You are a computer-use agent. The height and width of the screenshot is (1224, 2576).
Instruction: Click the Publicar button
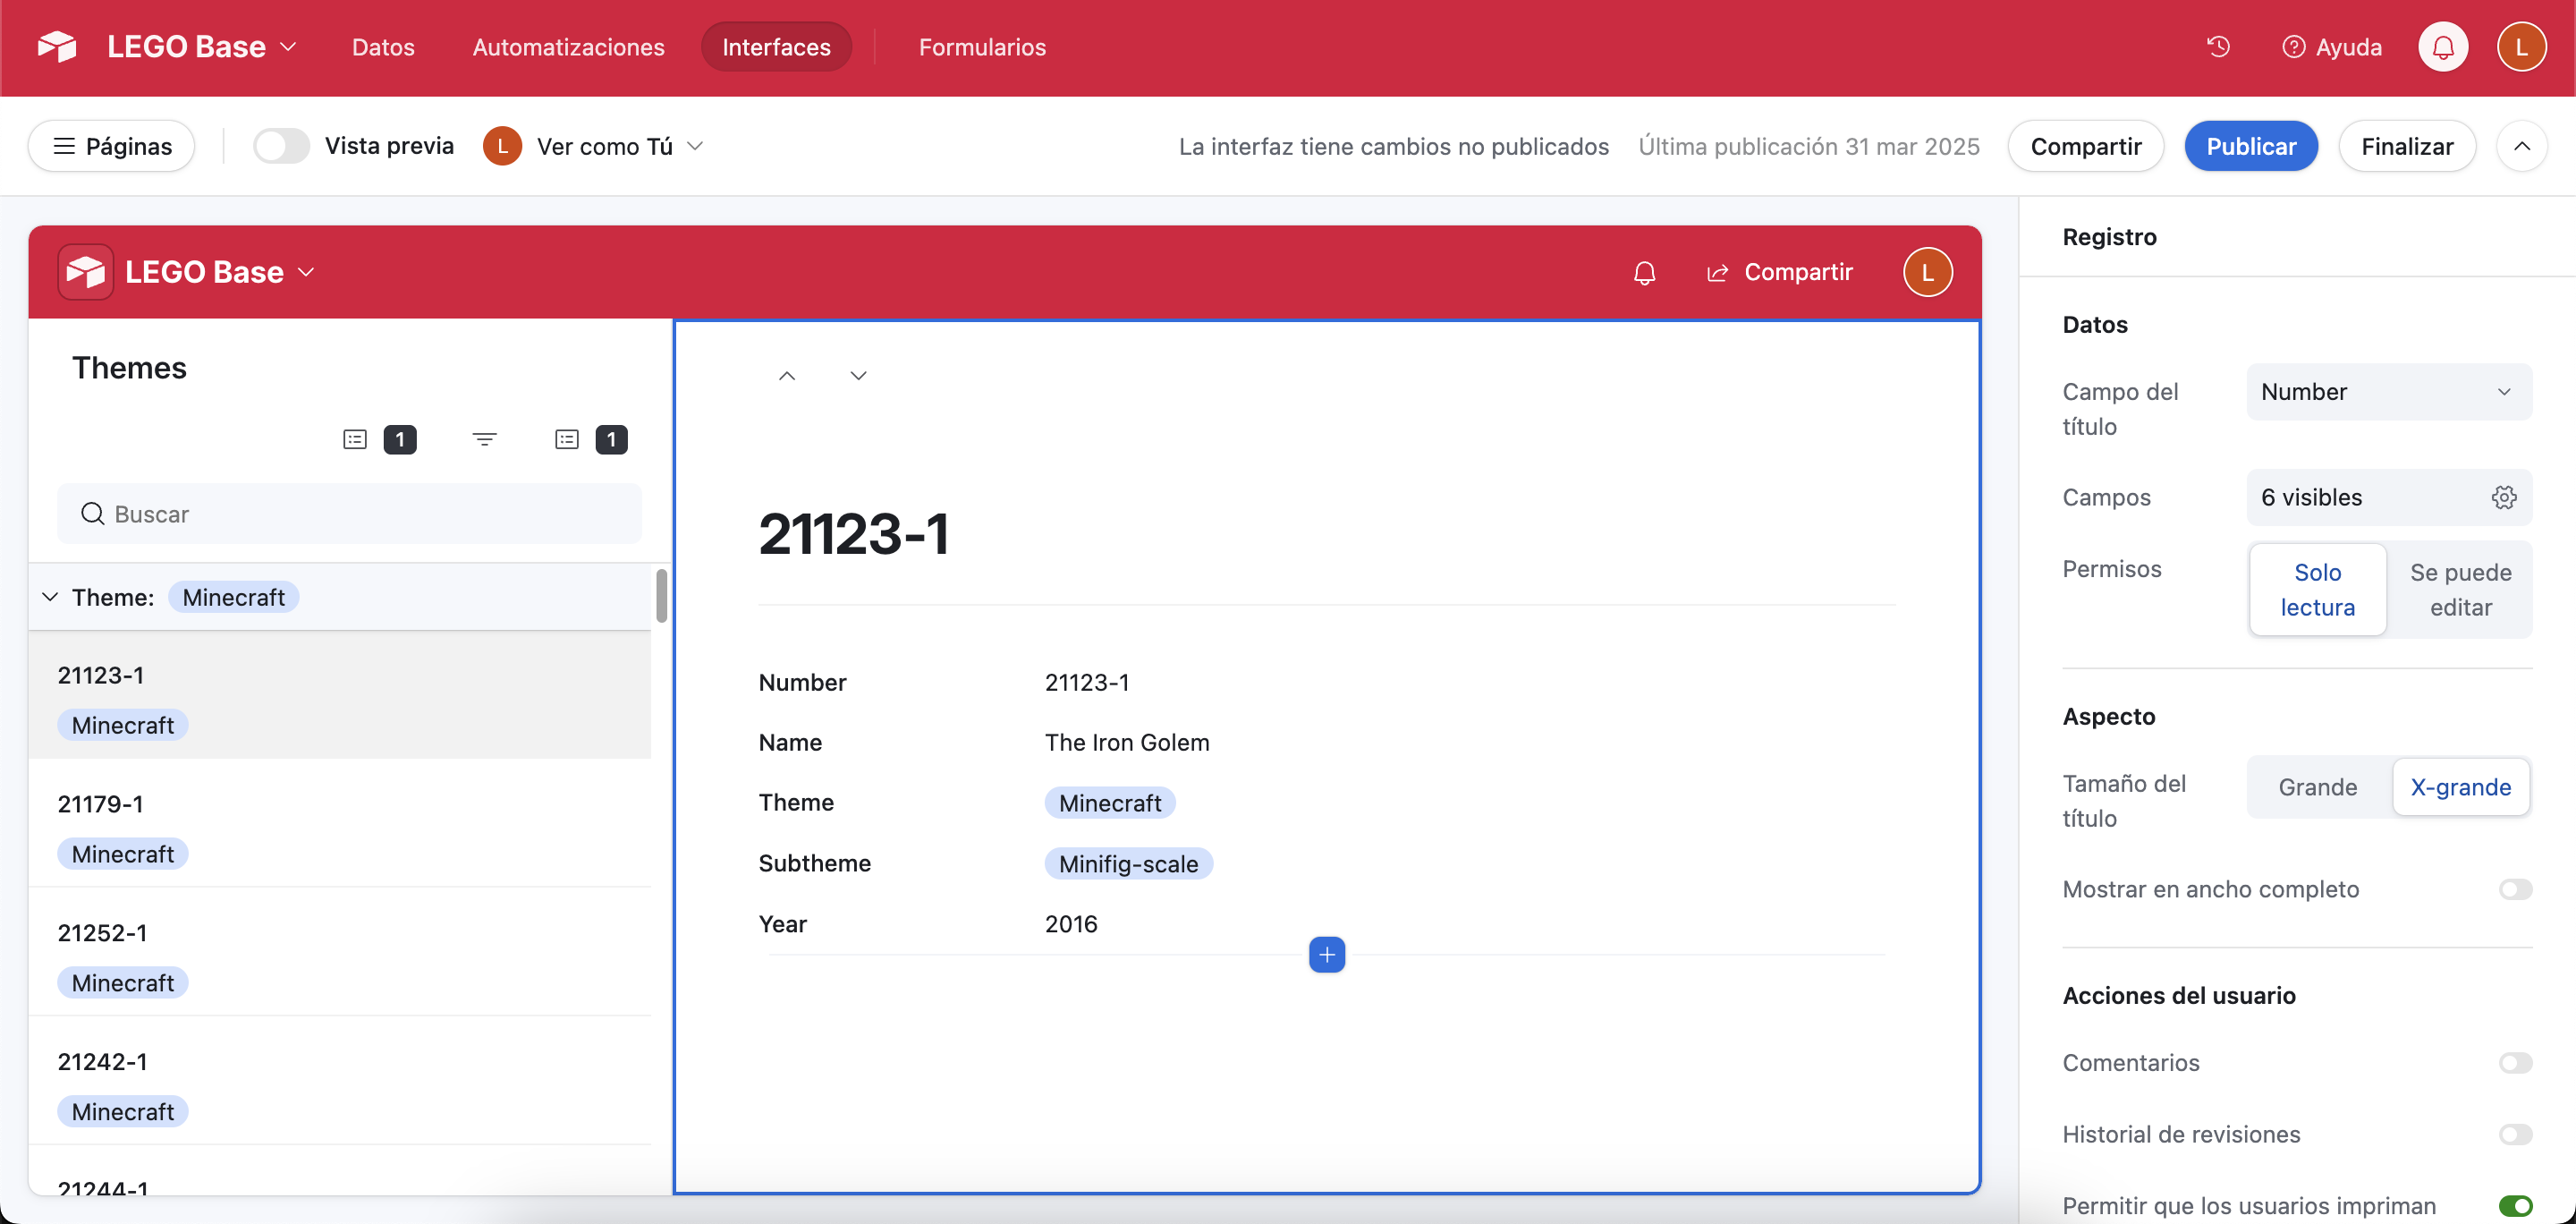2250,147
